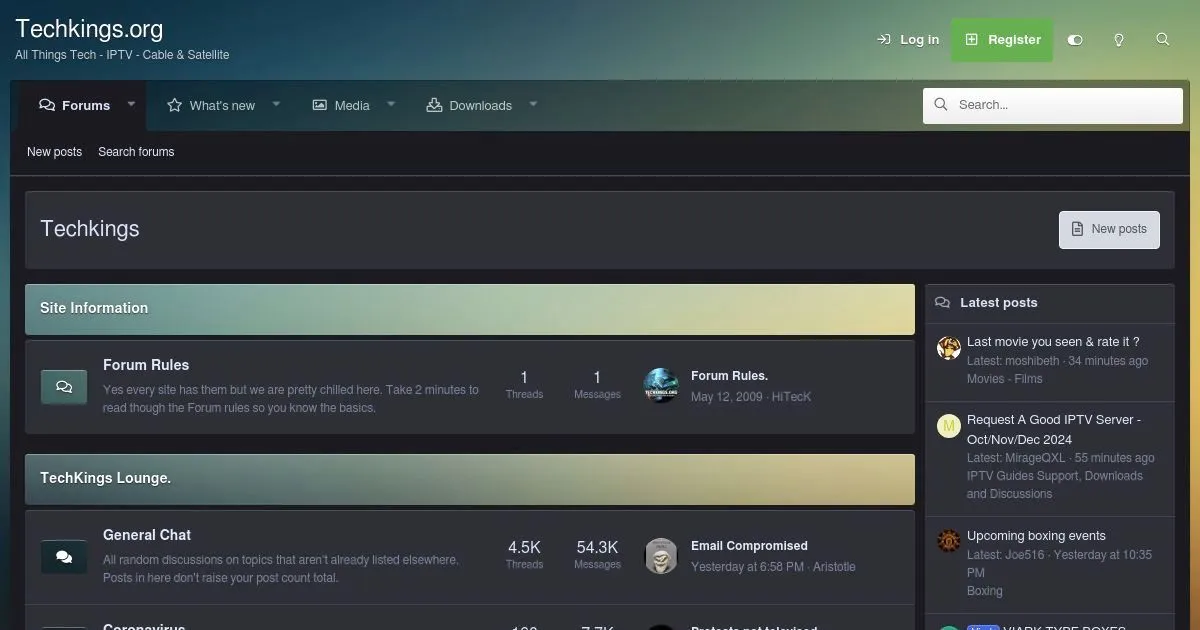Open the Movies - Films forum link

click(x=1004, y=379)
